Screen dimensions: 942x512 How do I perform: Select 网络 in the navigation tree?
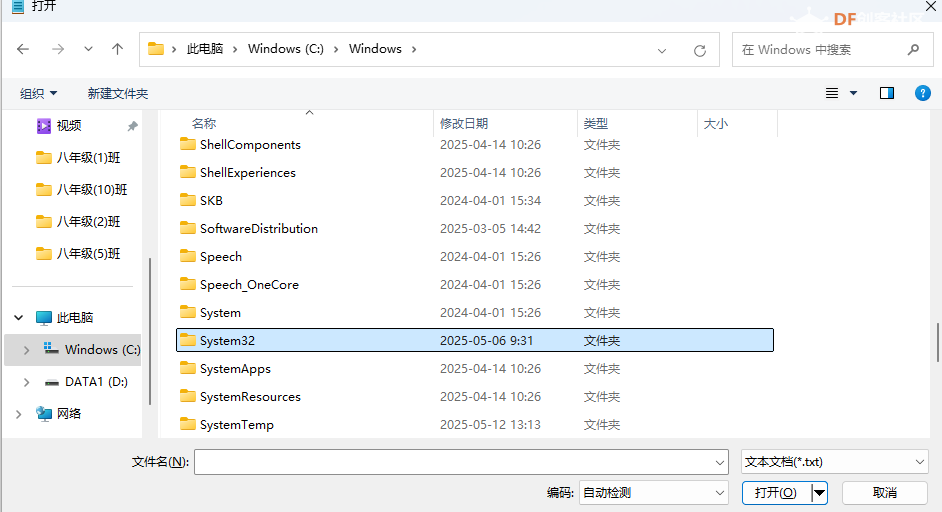tap(68, 413)
